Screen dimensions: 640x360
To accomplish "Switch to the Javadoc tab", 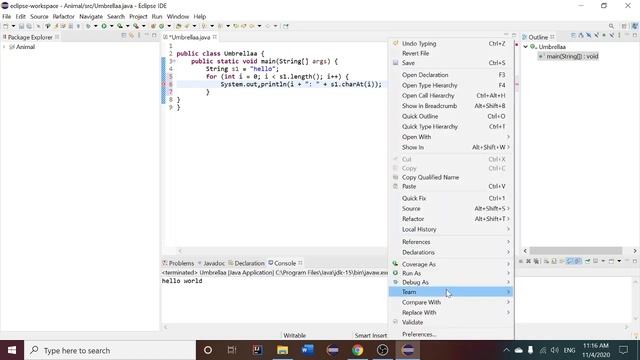I will 211,263.
